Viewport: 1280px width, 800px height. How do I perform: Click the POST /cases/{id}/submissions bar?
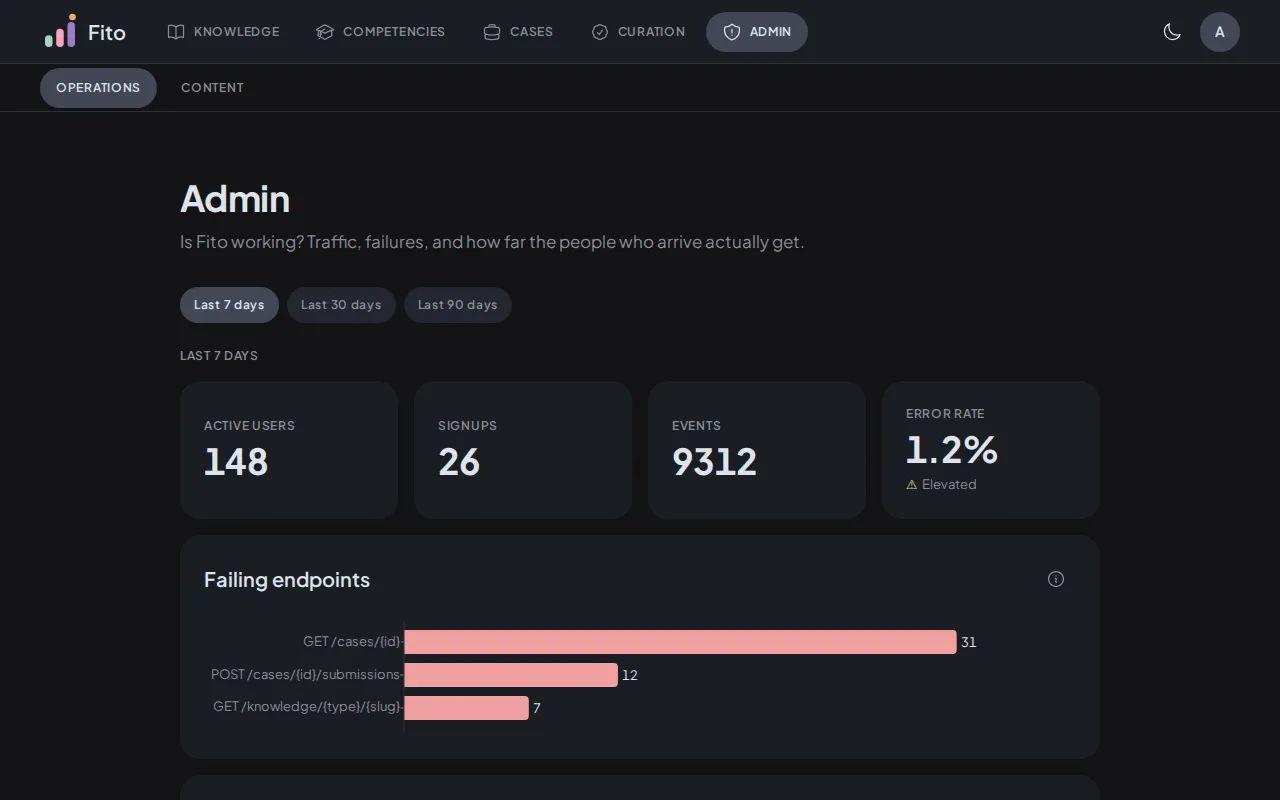point(511,675)
